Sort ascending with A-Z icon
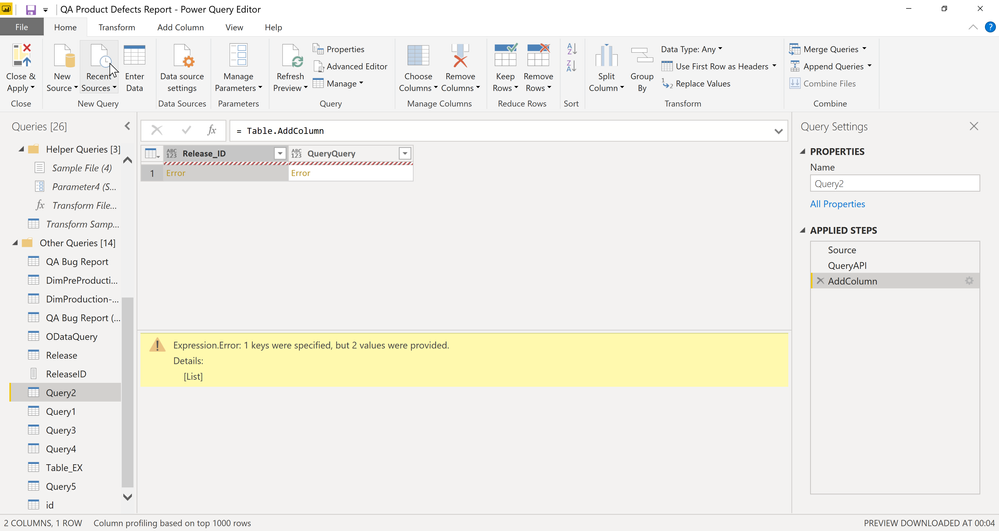 point(571,49)
